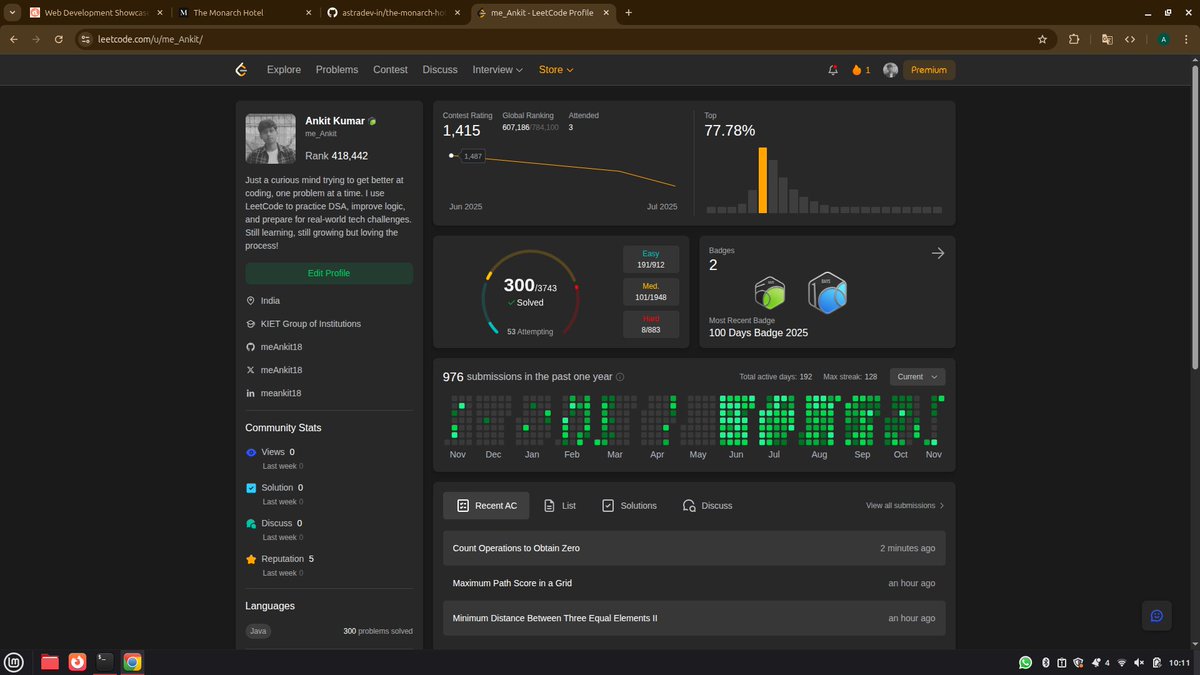Open the notifications bell

coord(833,70)
